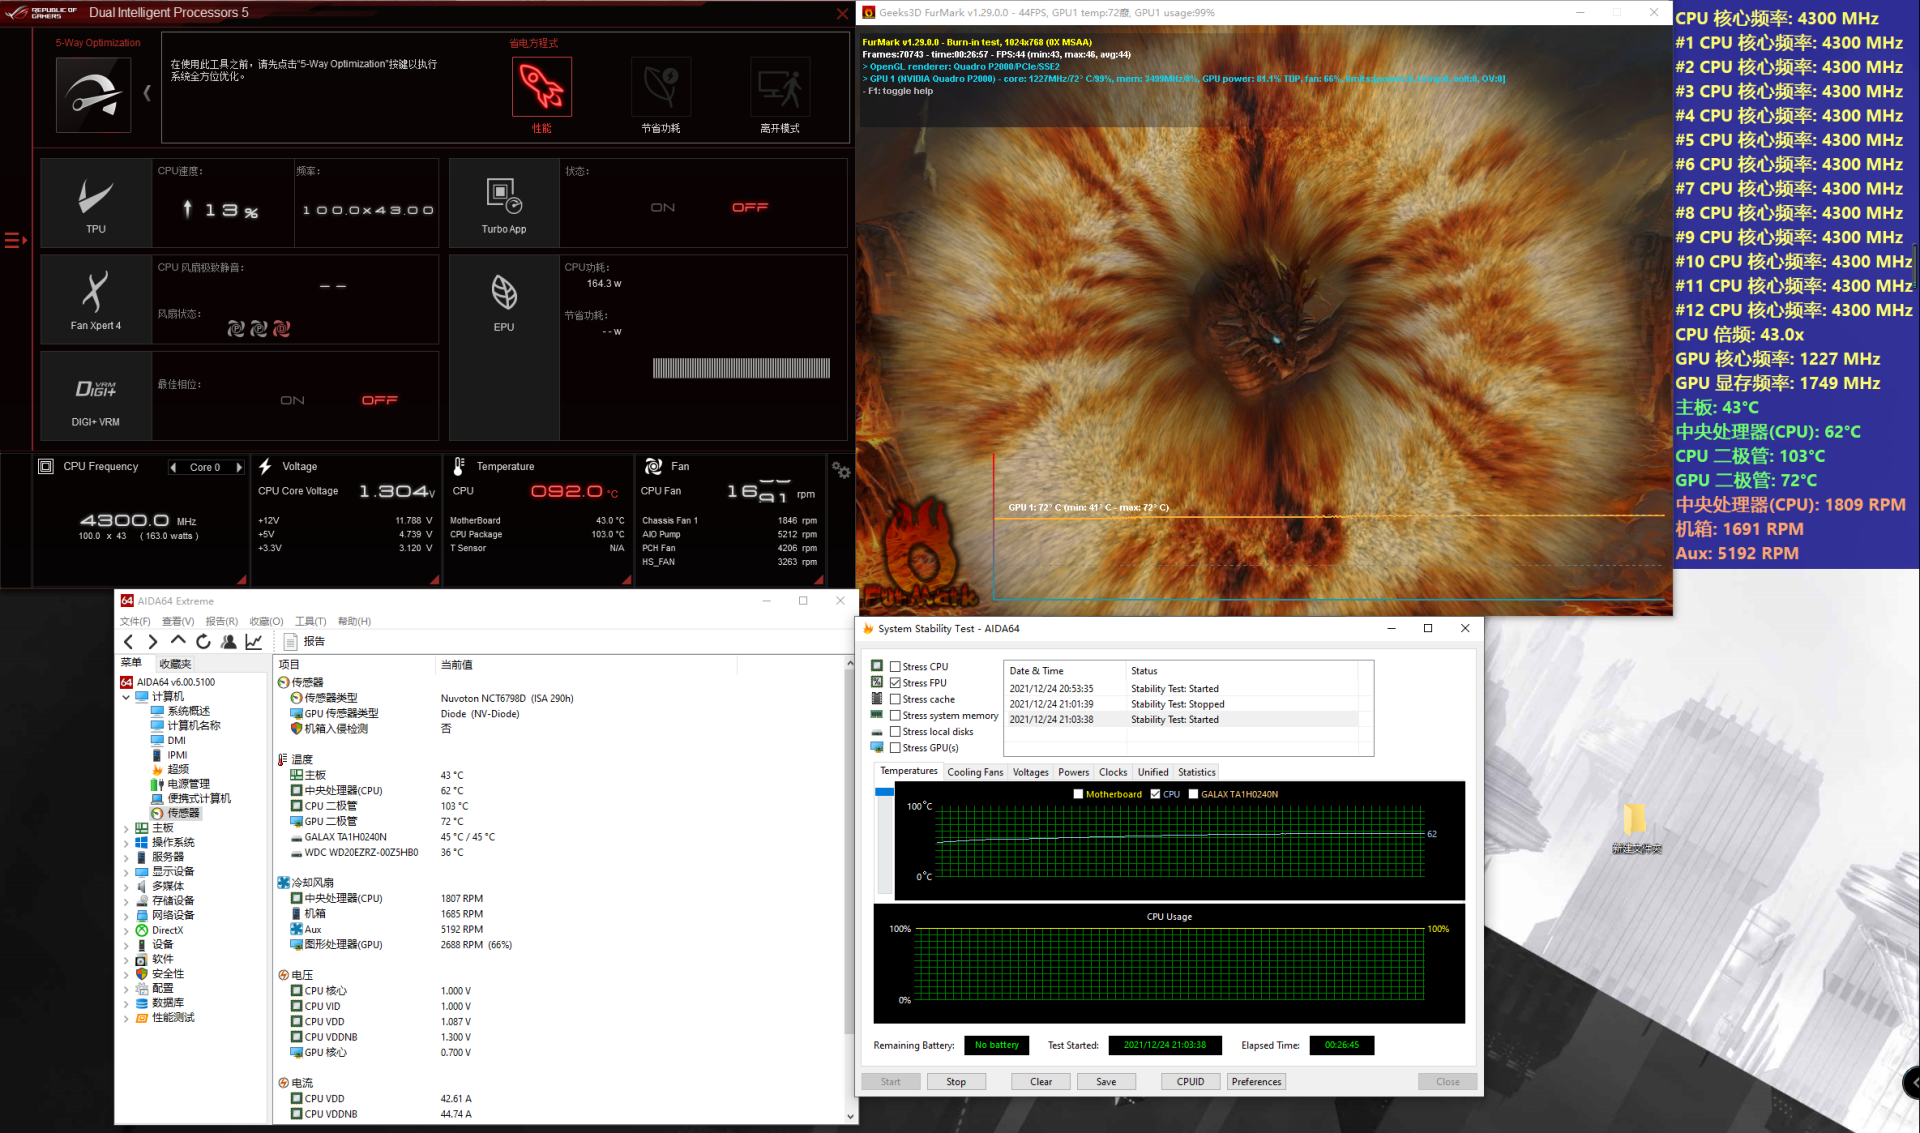
Task: Open monitor settings gear icon in ASUS panel
Action: (x=841, y=469)
